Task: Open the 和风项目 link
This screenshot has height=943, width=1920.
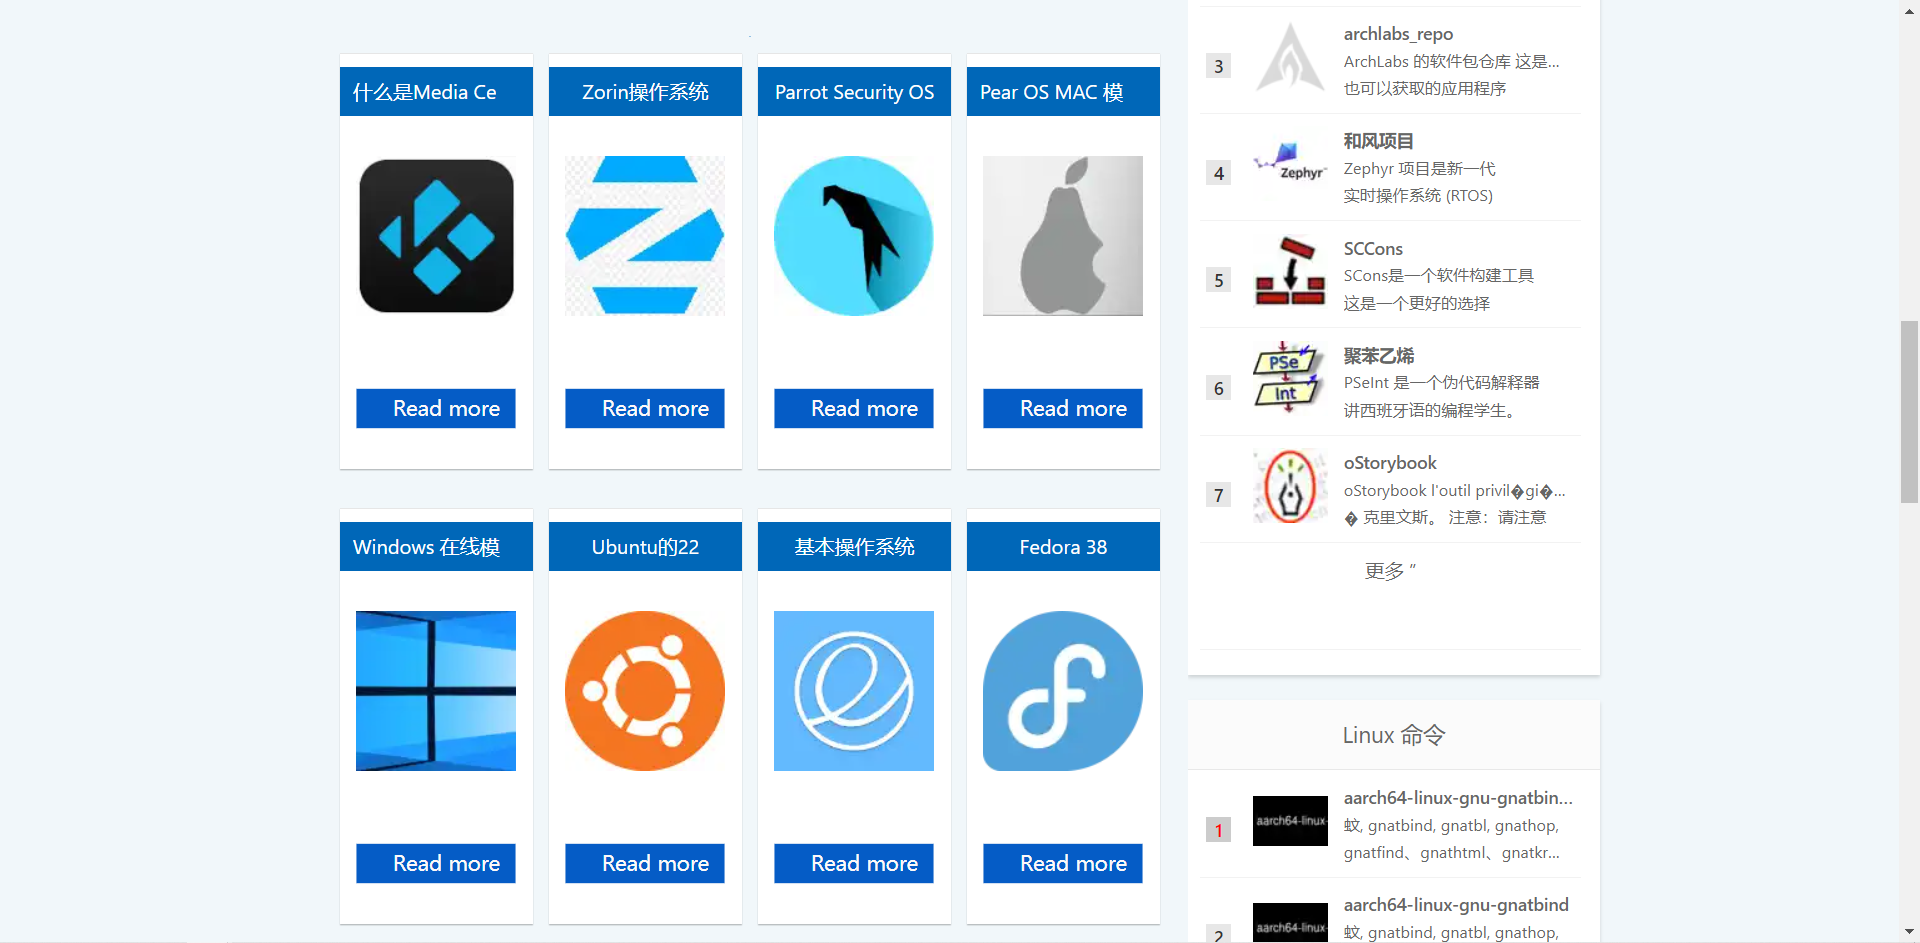Action: pos(1378,141)
